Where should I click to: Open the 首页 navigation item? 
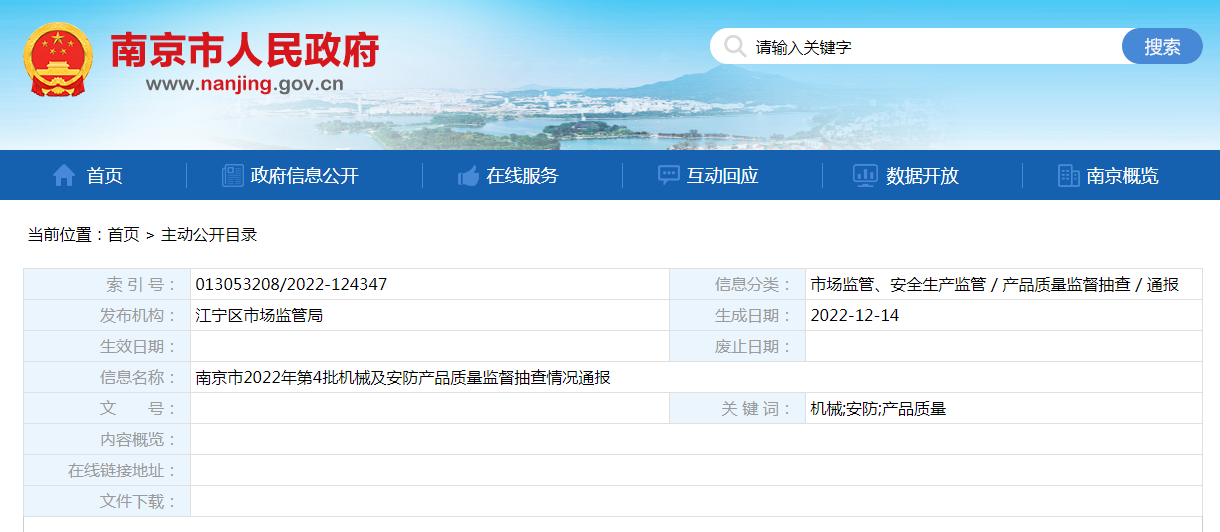coord(105,176)
